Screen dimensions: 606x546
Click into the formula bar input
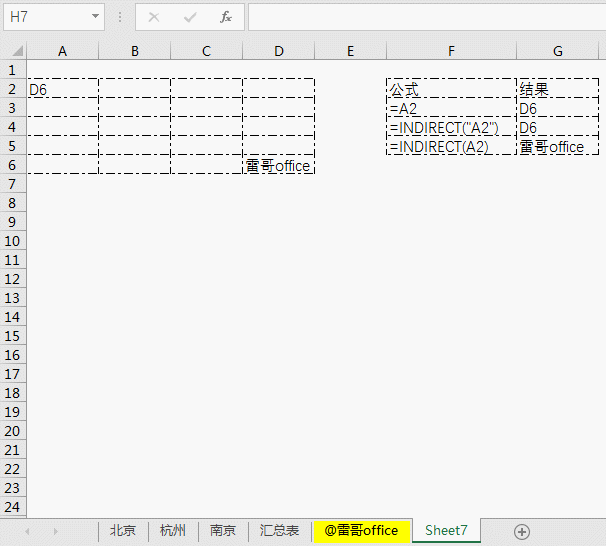coord(427,17)
